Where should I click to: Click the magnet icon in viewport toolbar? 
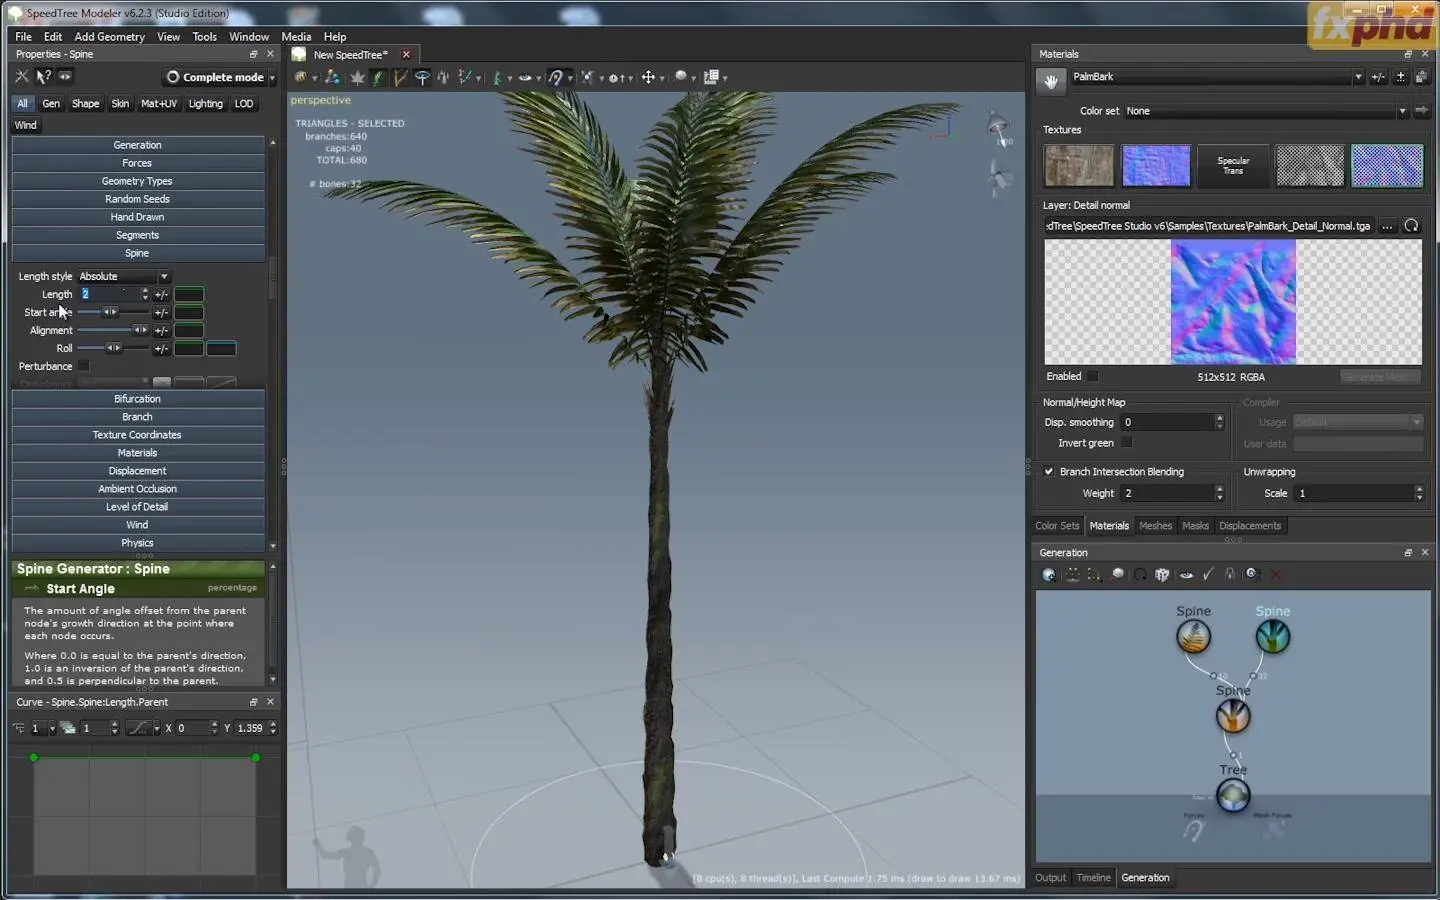pos(555,78)
